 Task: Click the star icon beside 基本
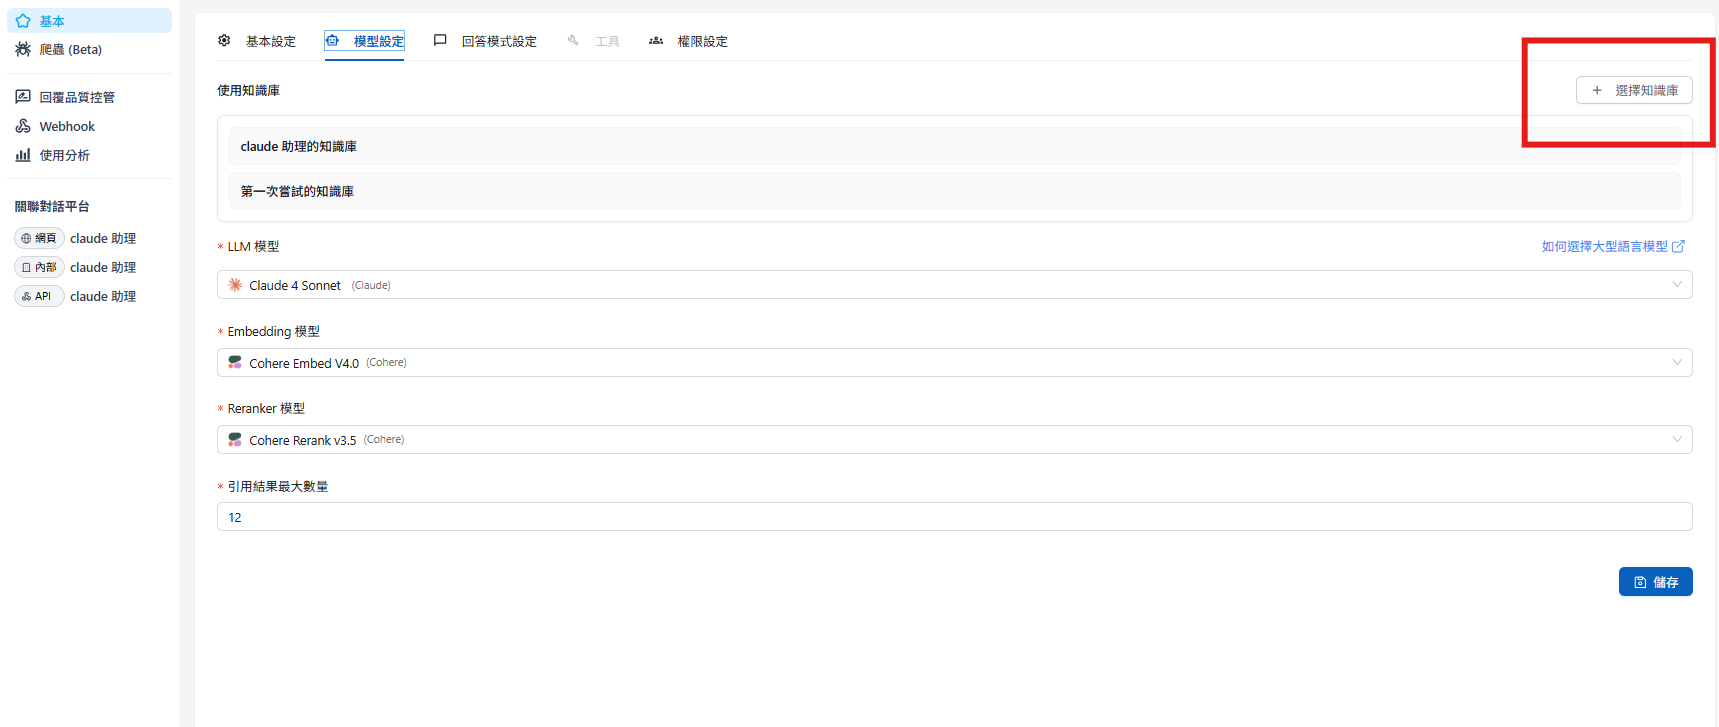click(x=23, y=21)
